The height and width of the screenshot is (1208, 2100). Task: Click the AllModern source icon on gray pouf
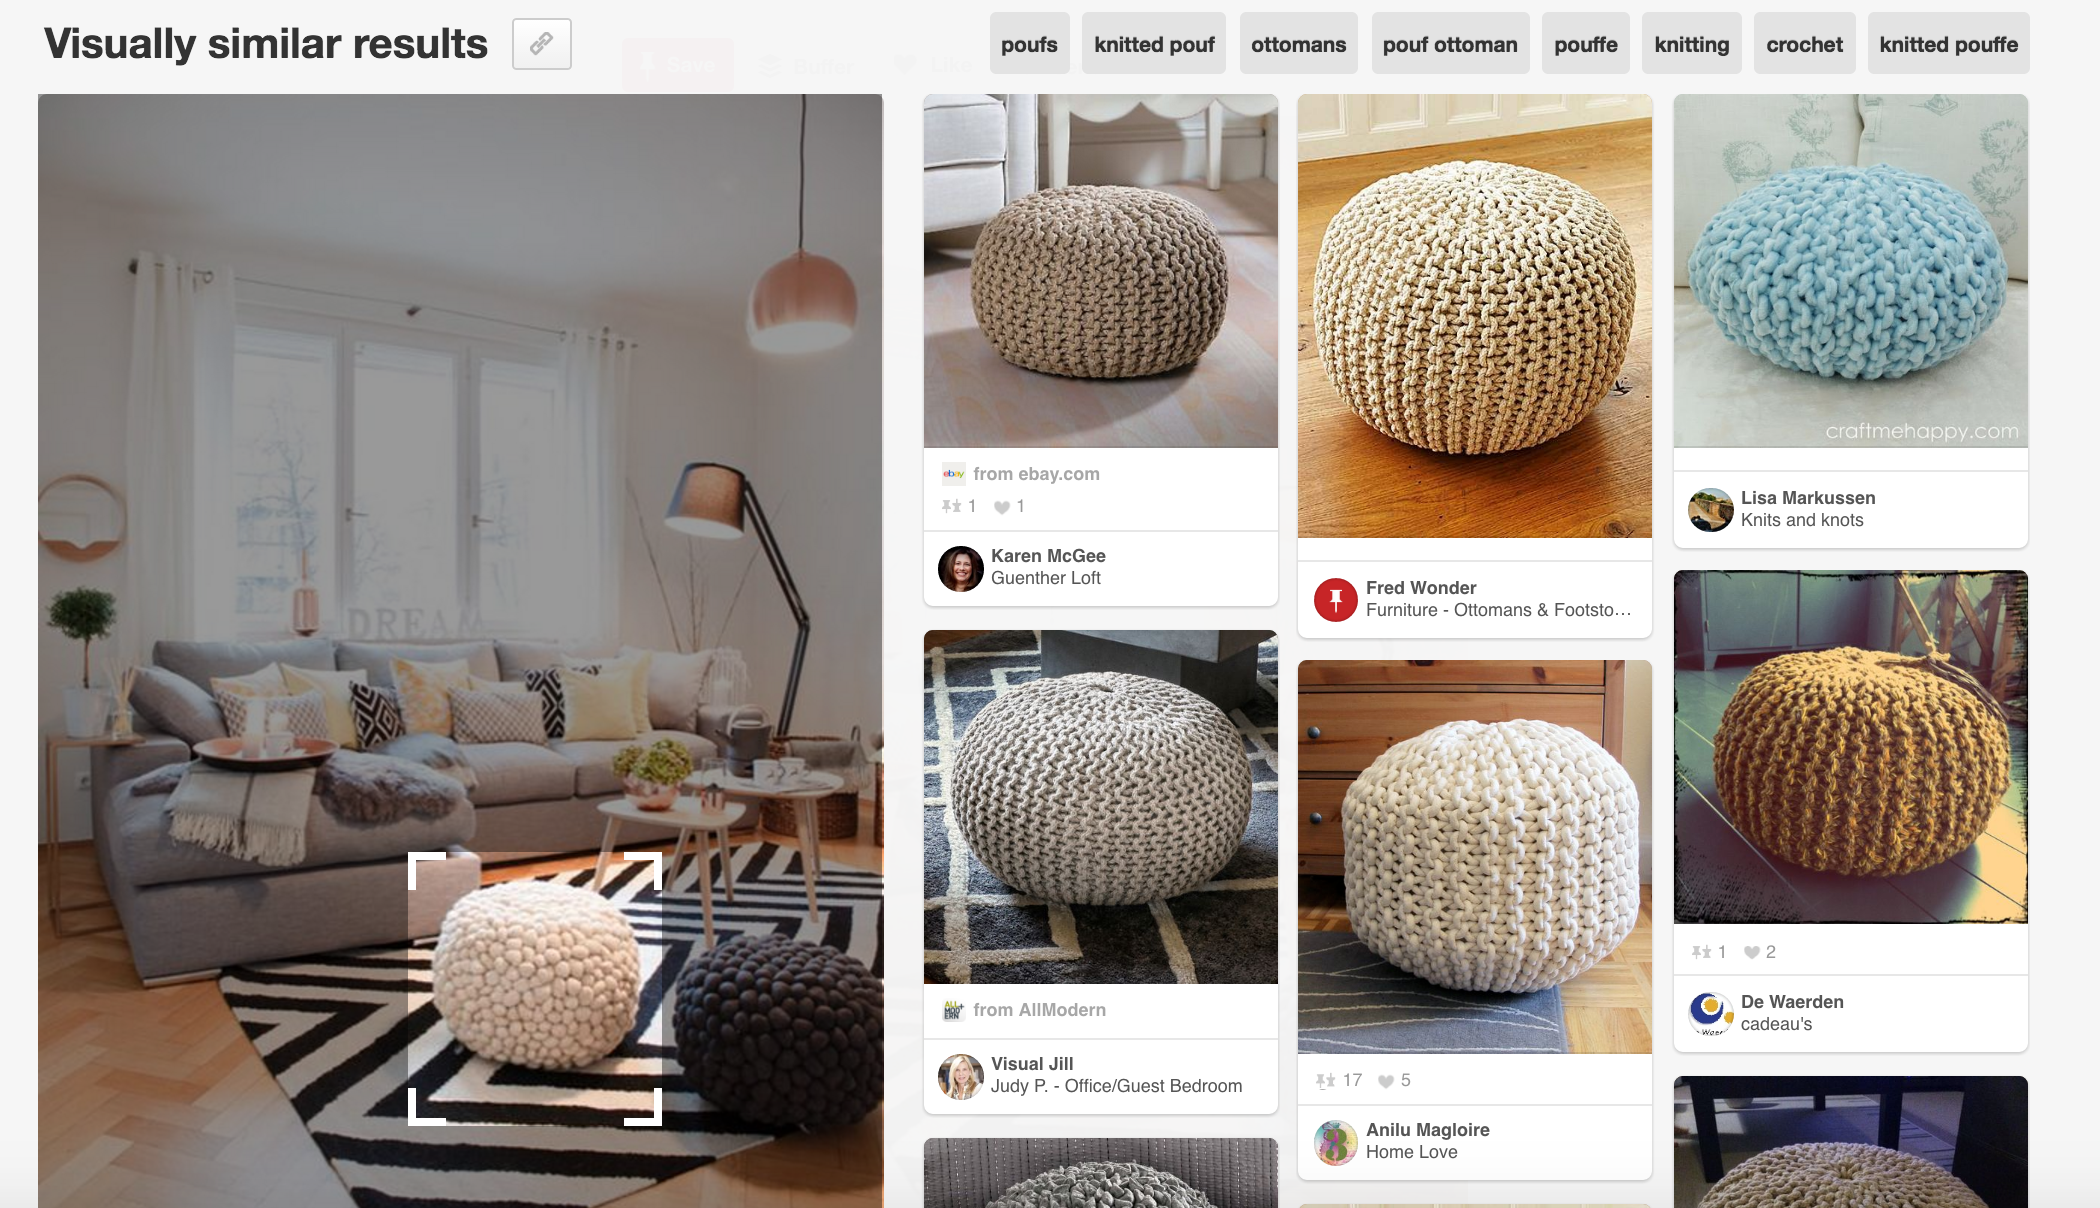(950, 1009)
